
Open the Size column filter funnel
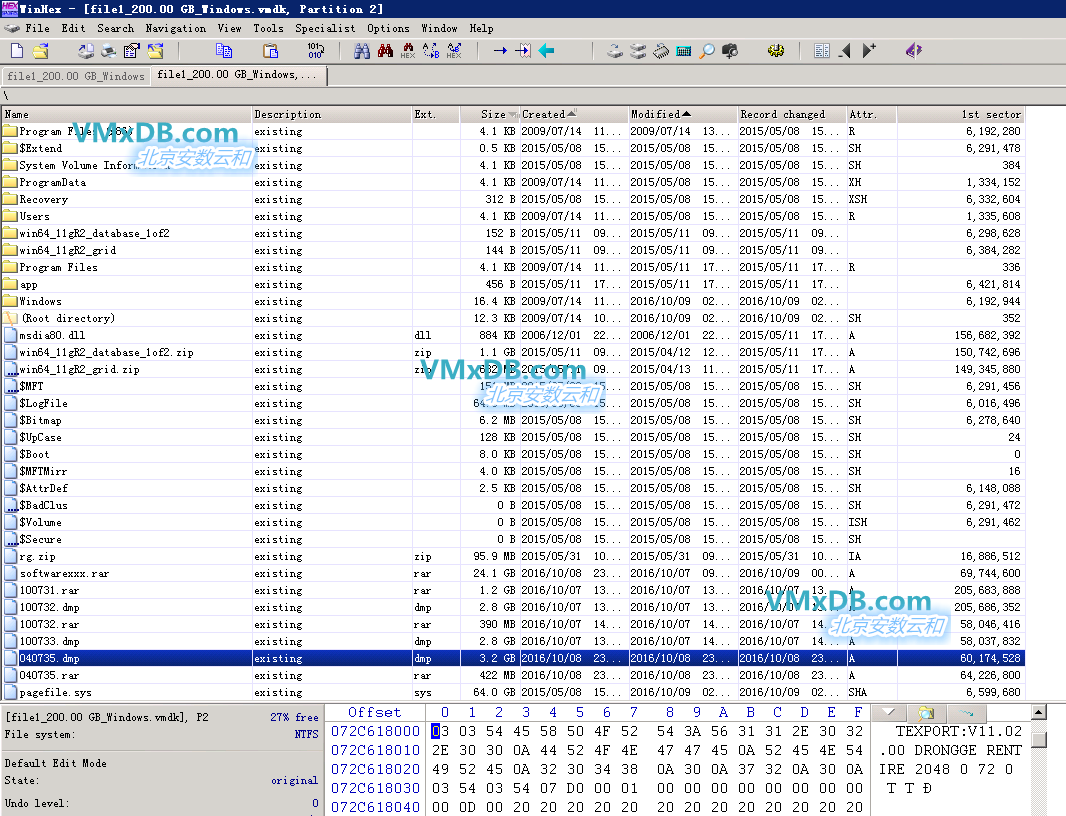pos(515,114)
